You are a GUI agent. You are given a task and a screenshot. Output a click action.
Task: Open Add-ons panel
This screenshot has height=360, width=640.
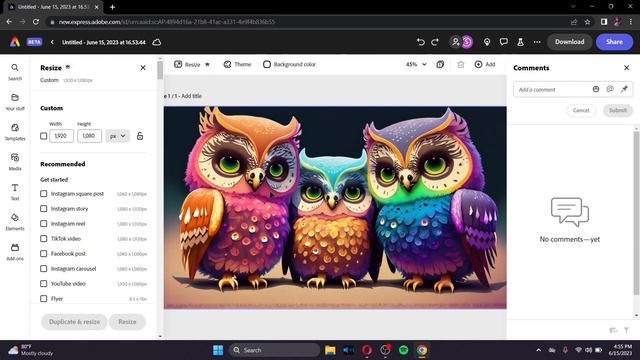click(x=15, y=252)
